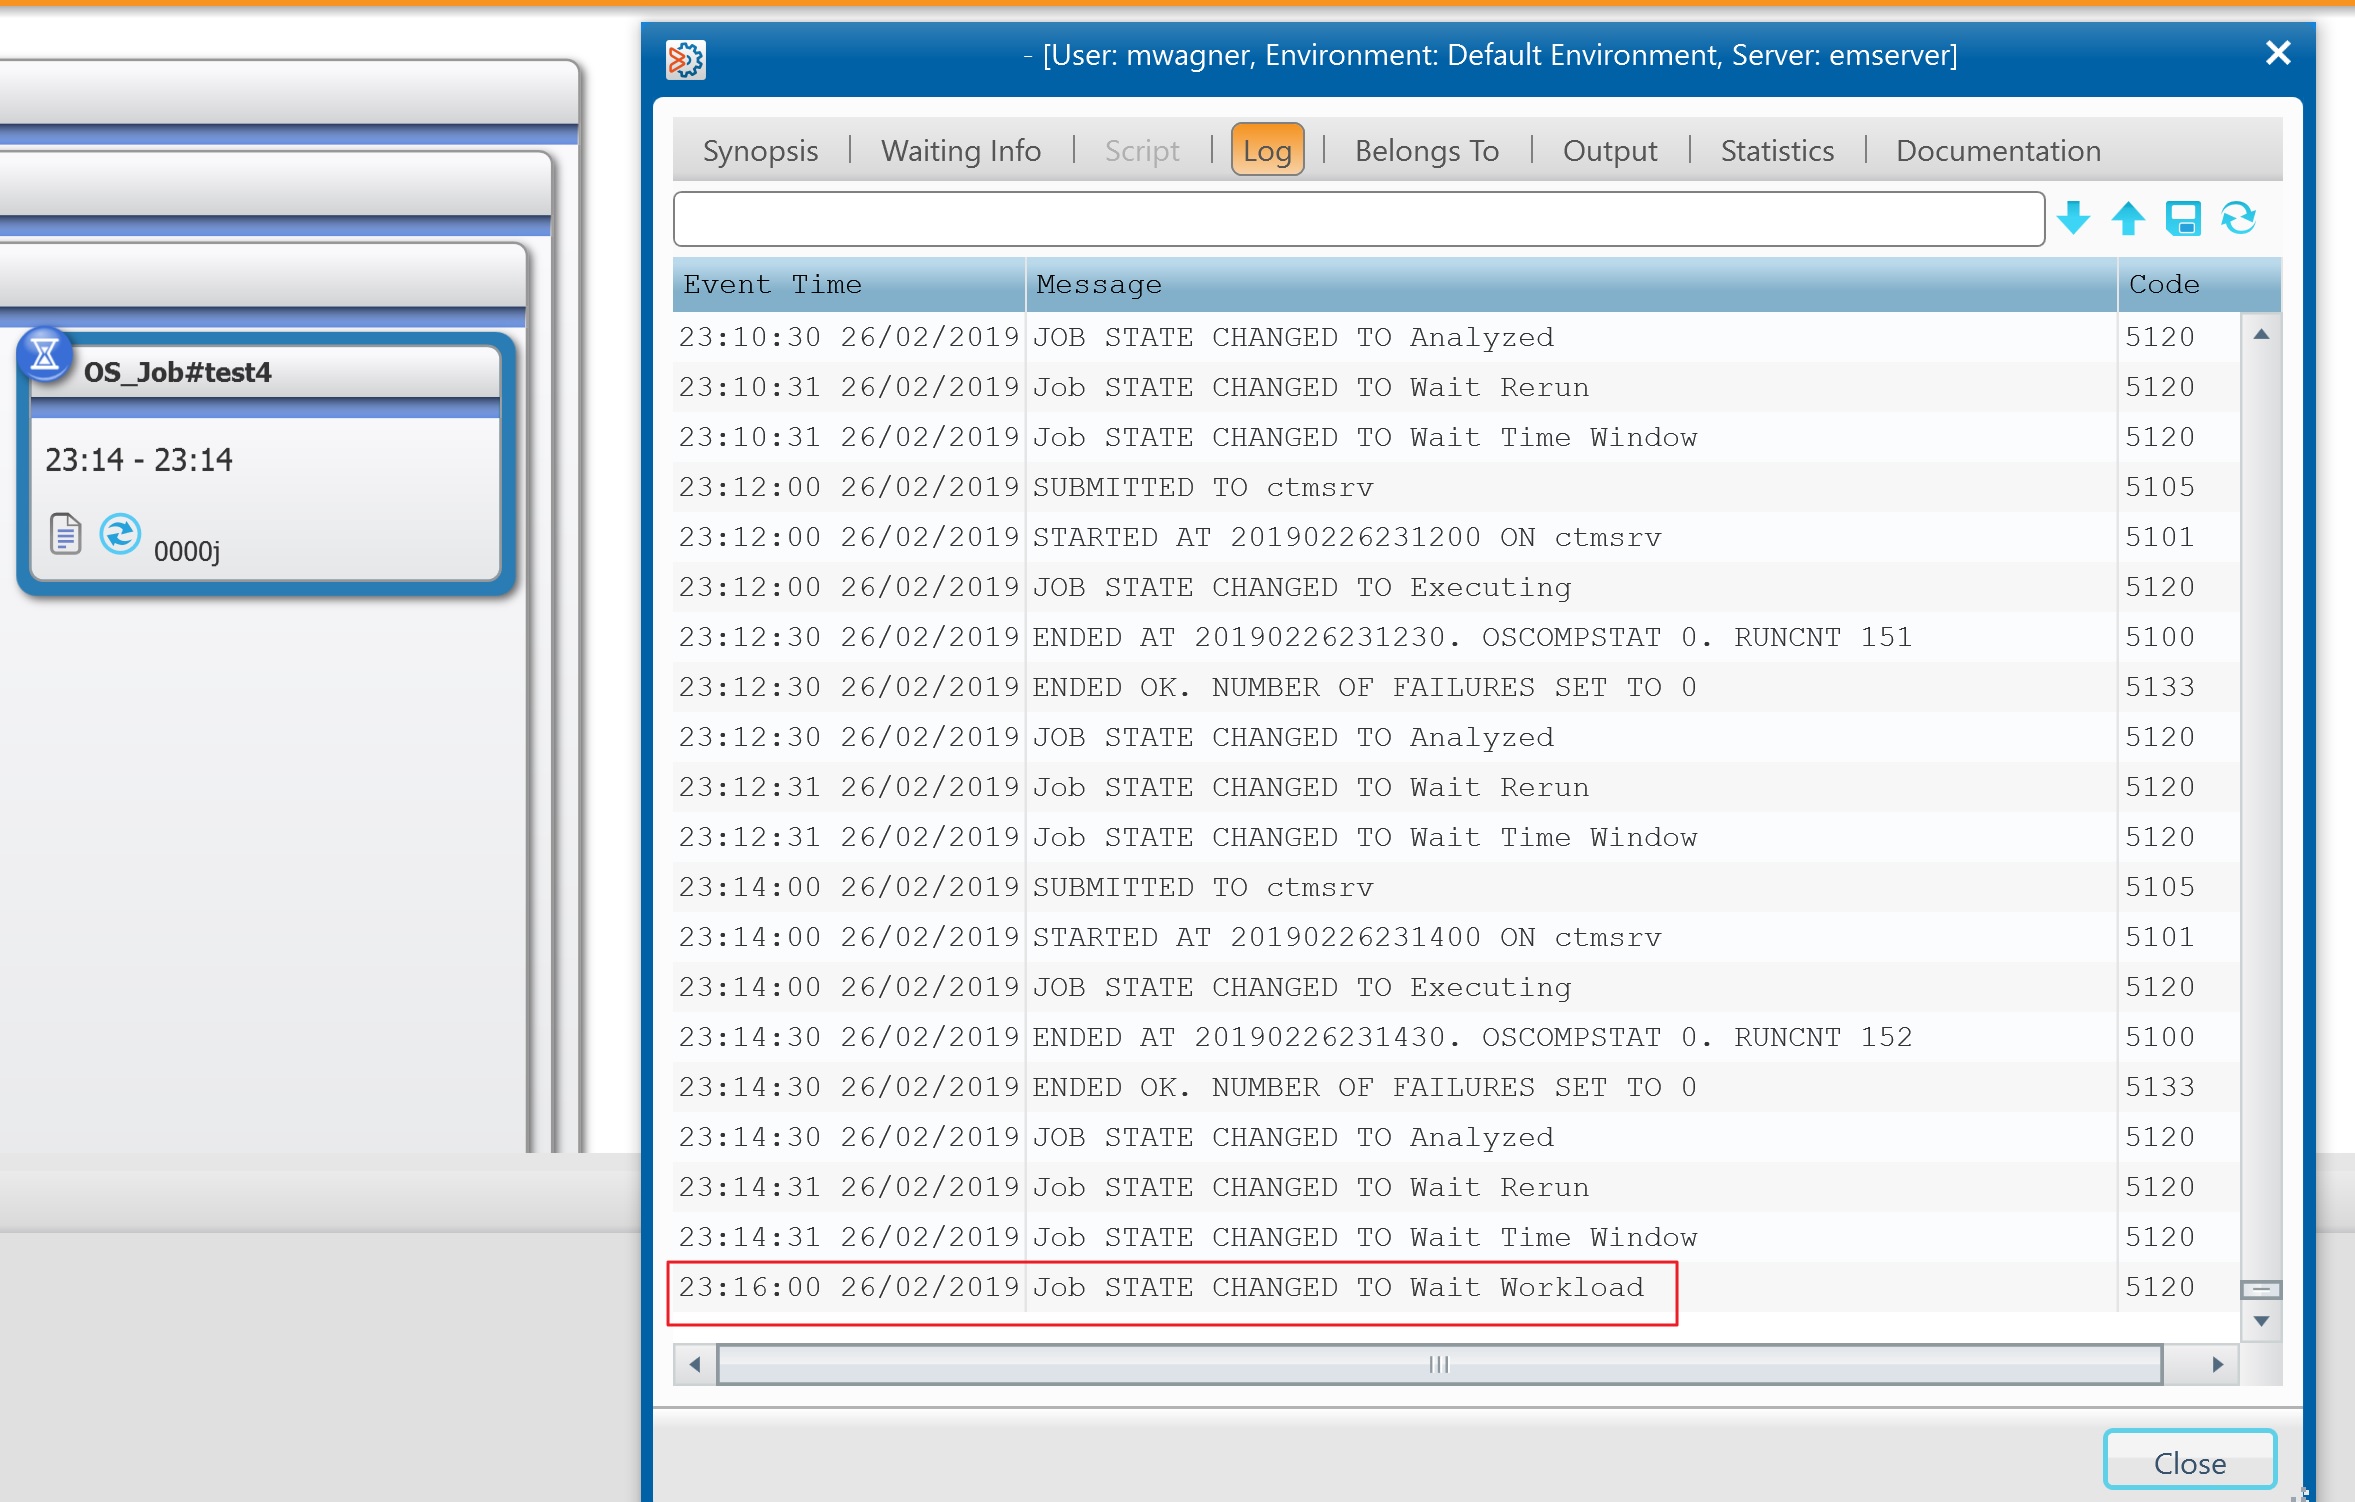Select the Log tab
The width and height of the screenshot is (2355, 1502).
click(x=1267, y=150)
